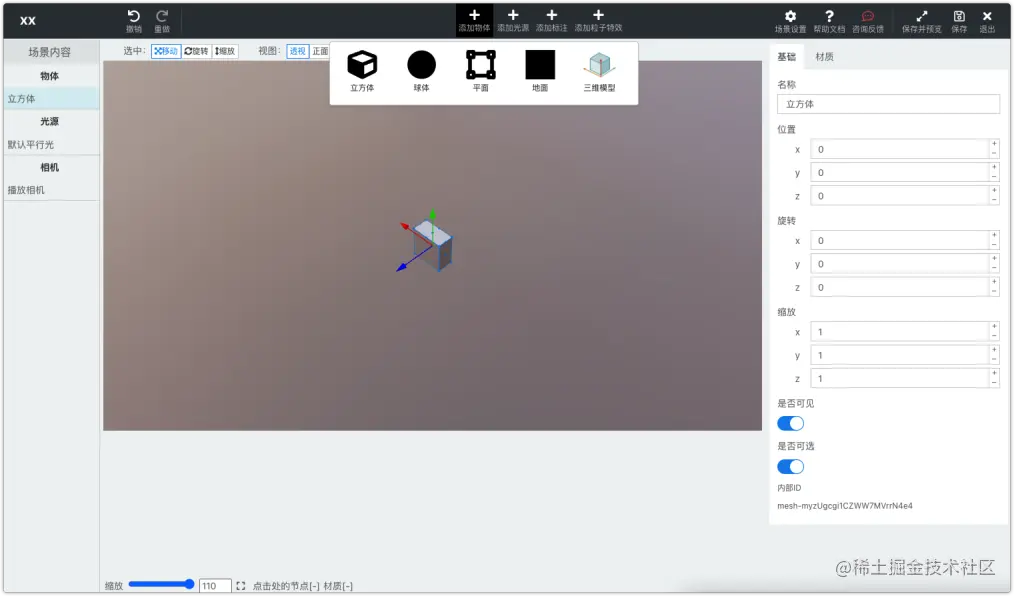1014x596 pixels.
Task: Click the 添加粒子特效 particle effect button
Action: 598,20
